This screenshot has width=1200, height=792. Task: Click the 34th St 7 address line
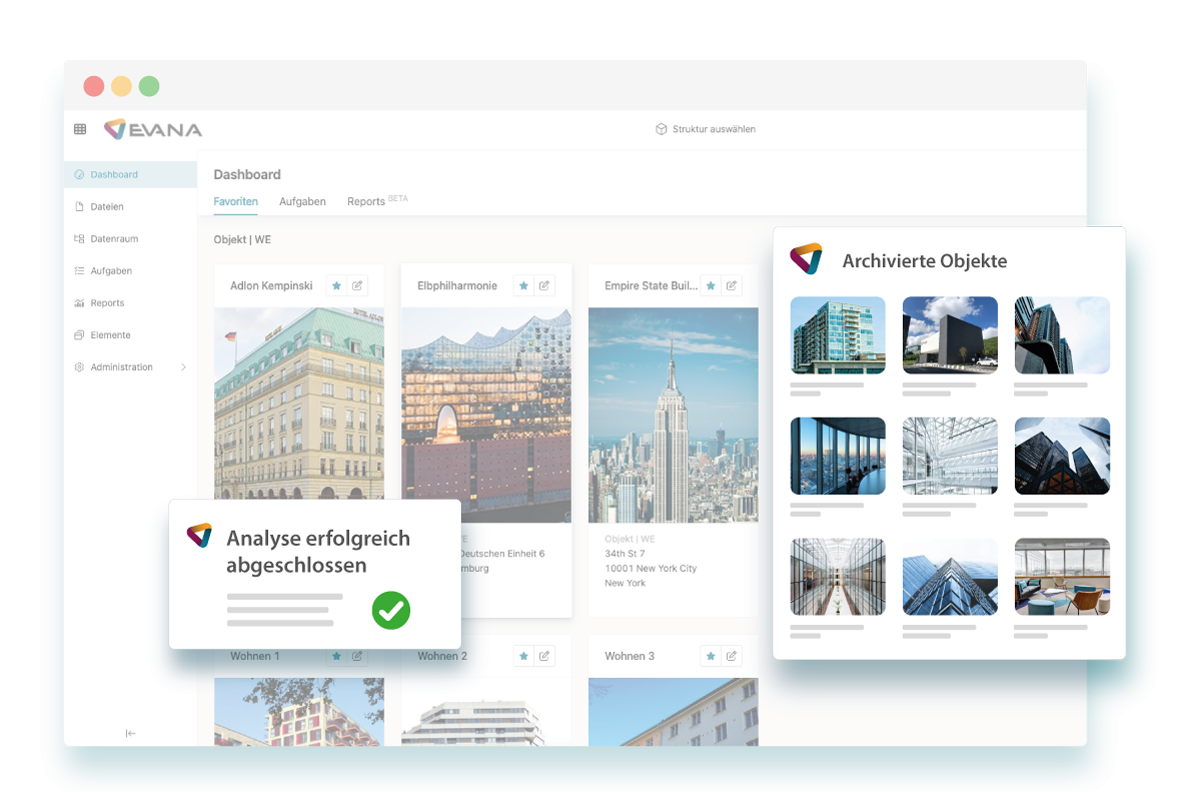tap(625, 553)
